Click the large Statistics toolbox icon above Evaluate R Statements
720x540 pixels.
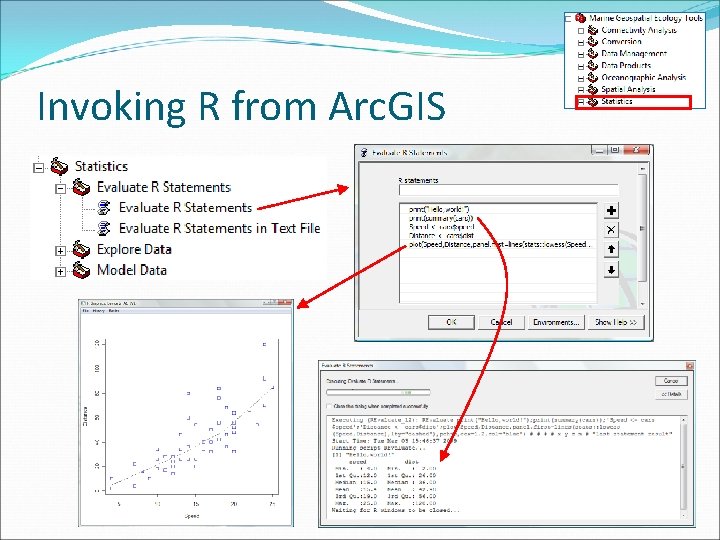[59, 166]
